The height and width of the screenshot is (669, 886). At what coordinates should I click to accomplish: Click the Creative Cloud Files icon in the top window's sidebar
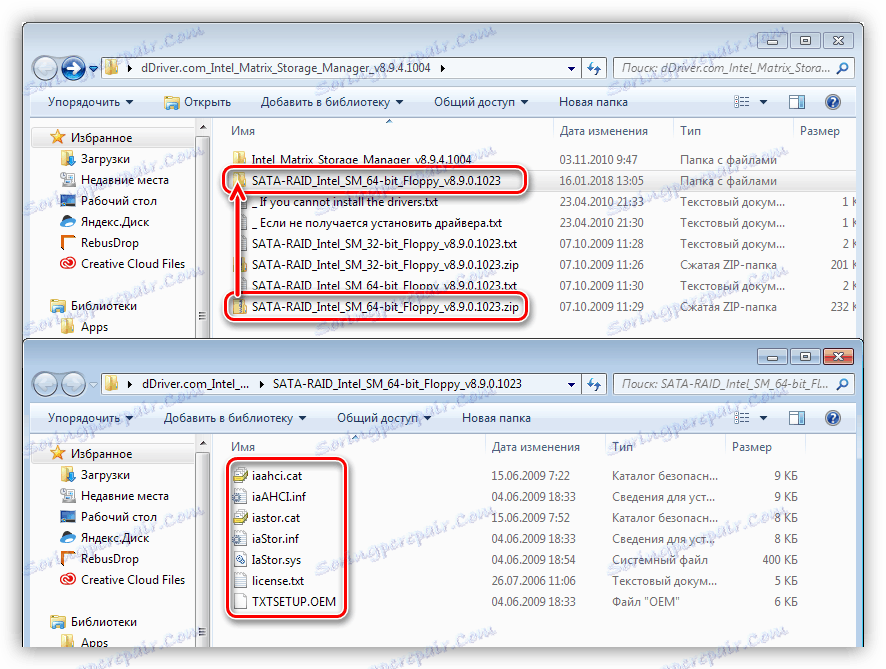[68, 263]
